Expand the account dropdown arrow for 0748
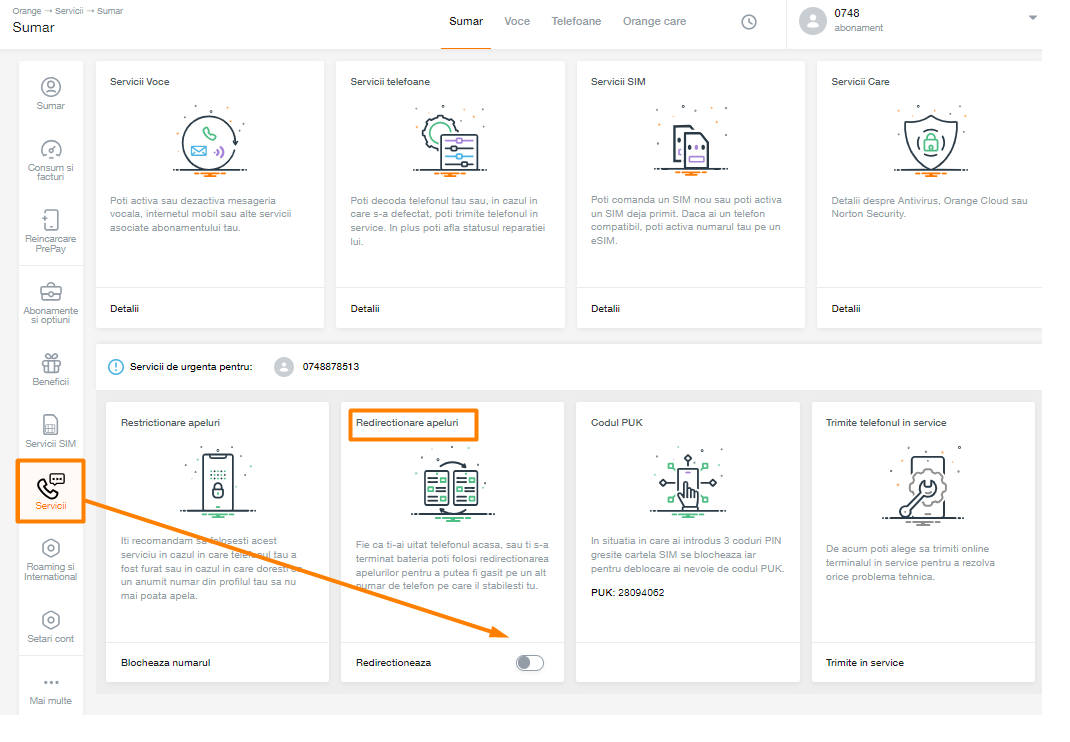This screenshot has height=742, width=1070. pyautogui.click(x=1032, y=18)
